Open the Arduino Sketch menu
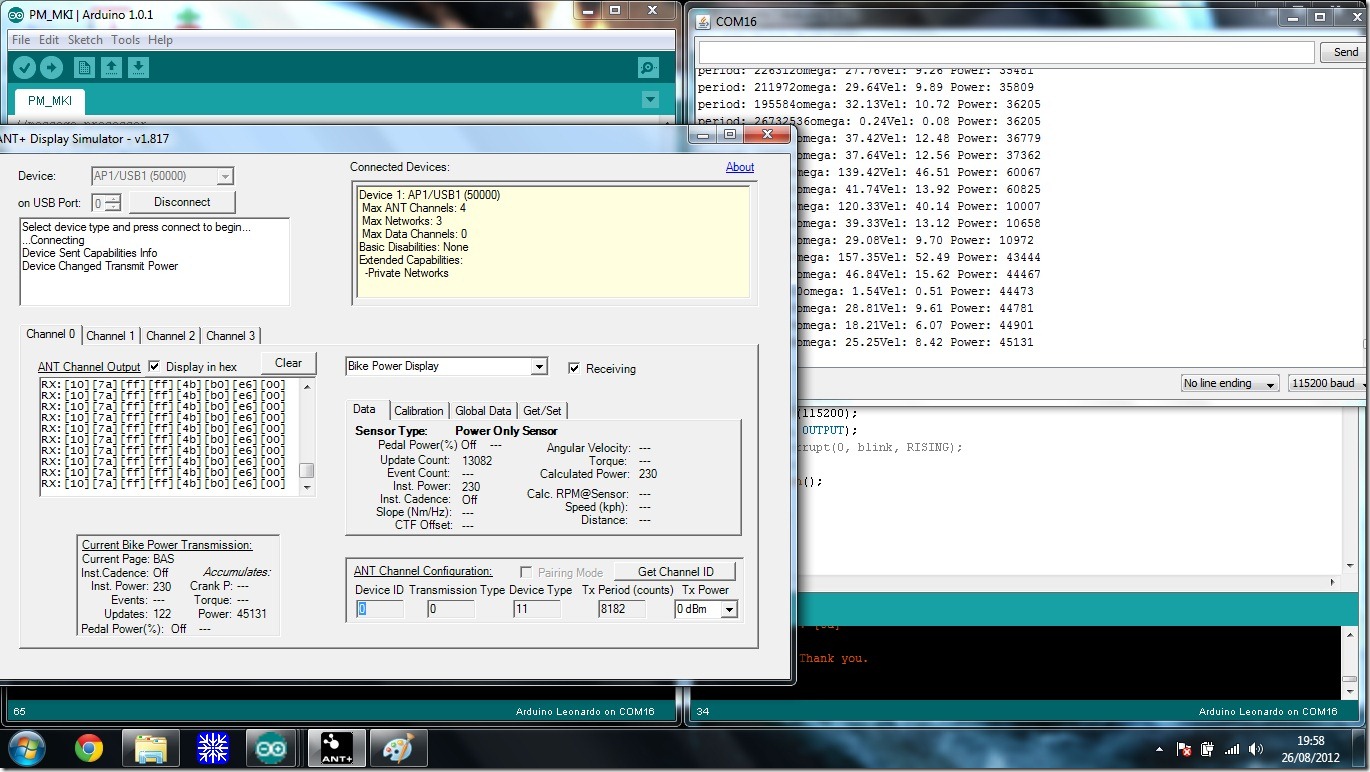Viewport: 1370px width, 772px height. (x=85, y=40)
